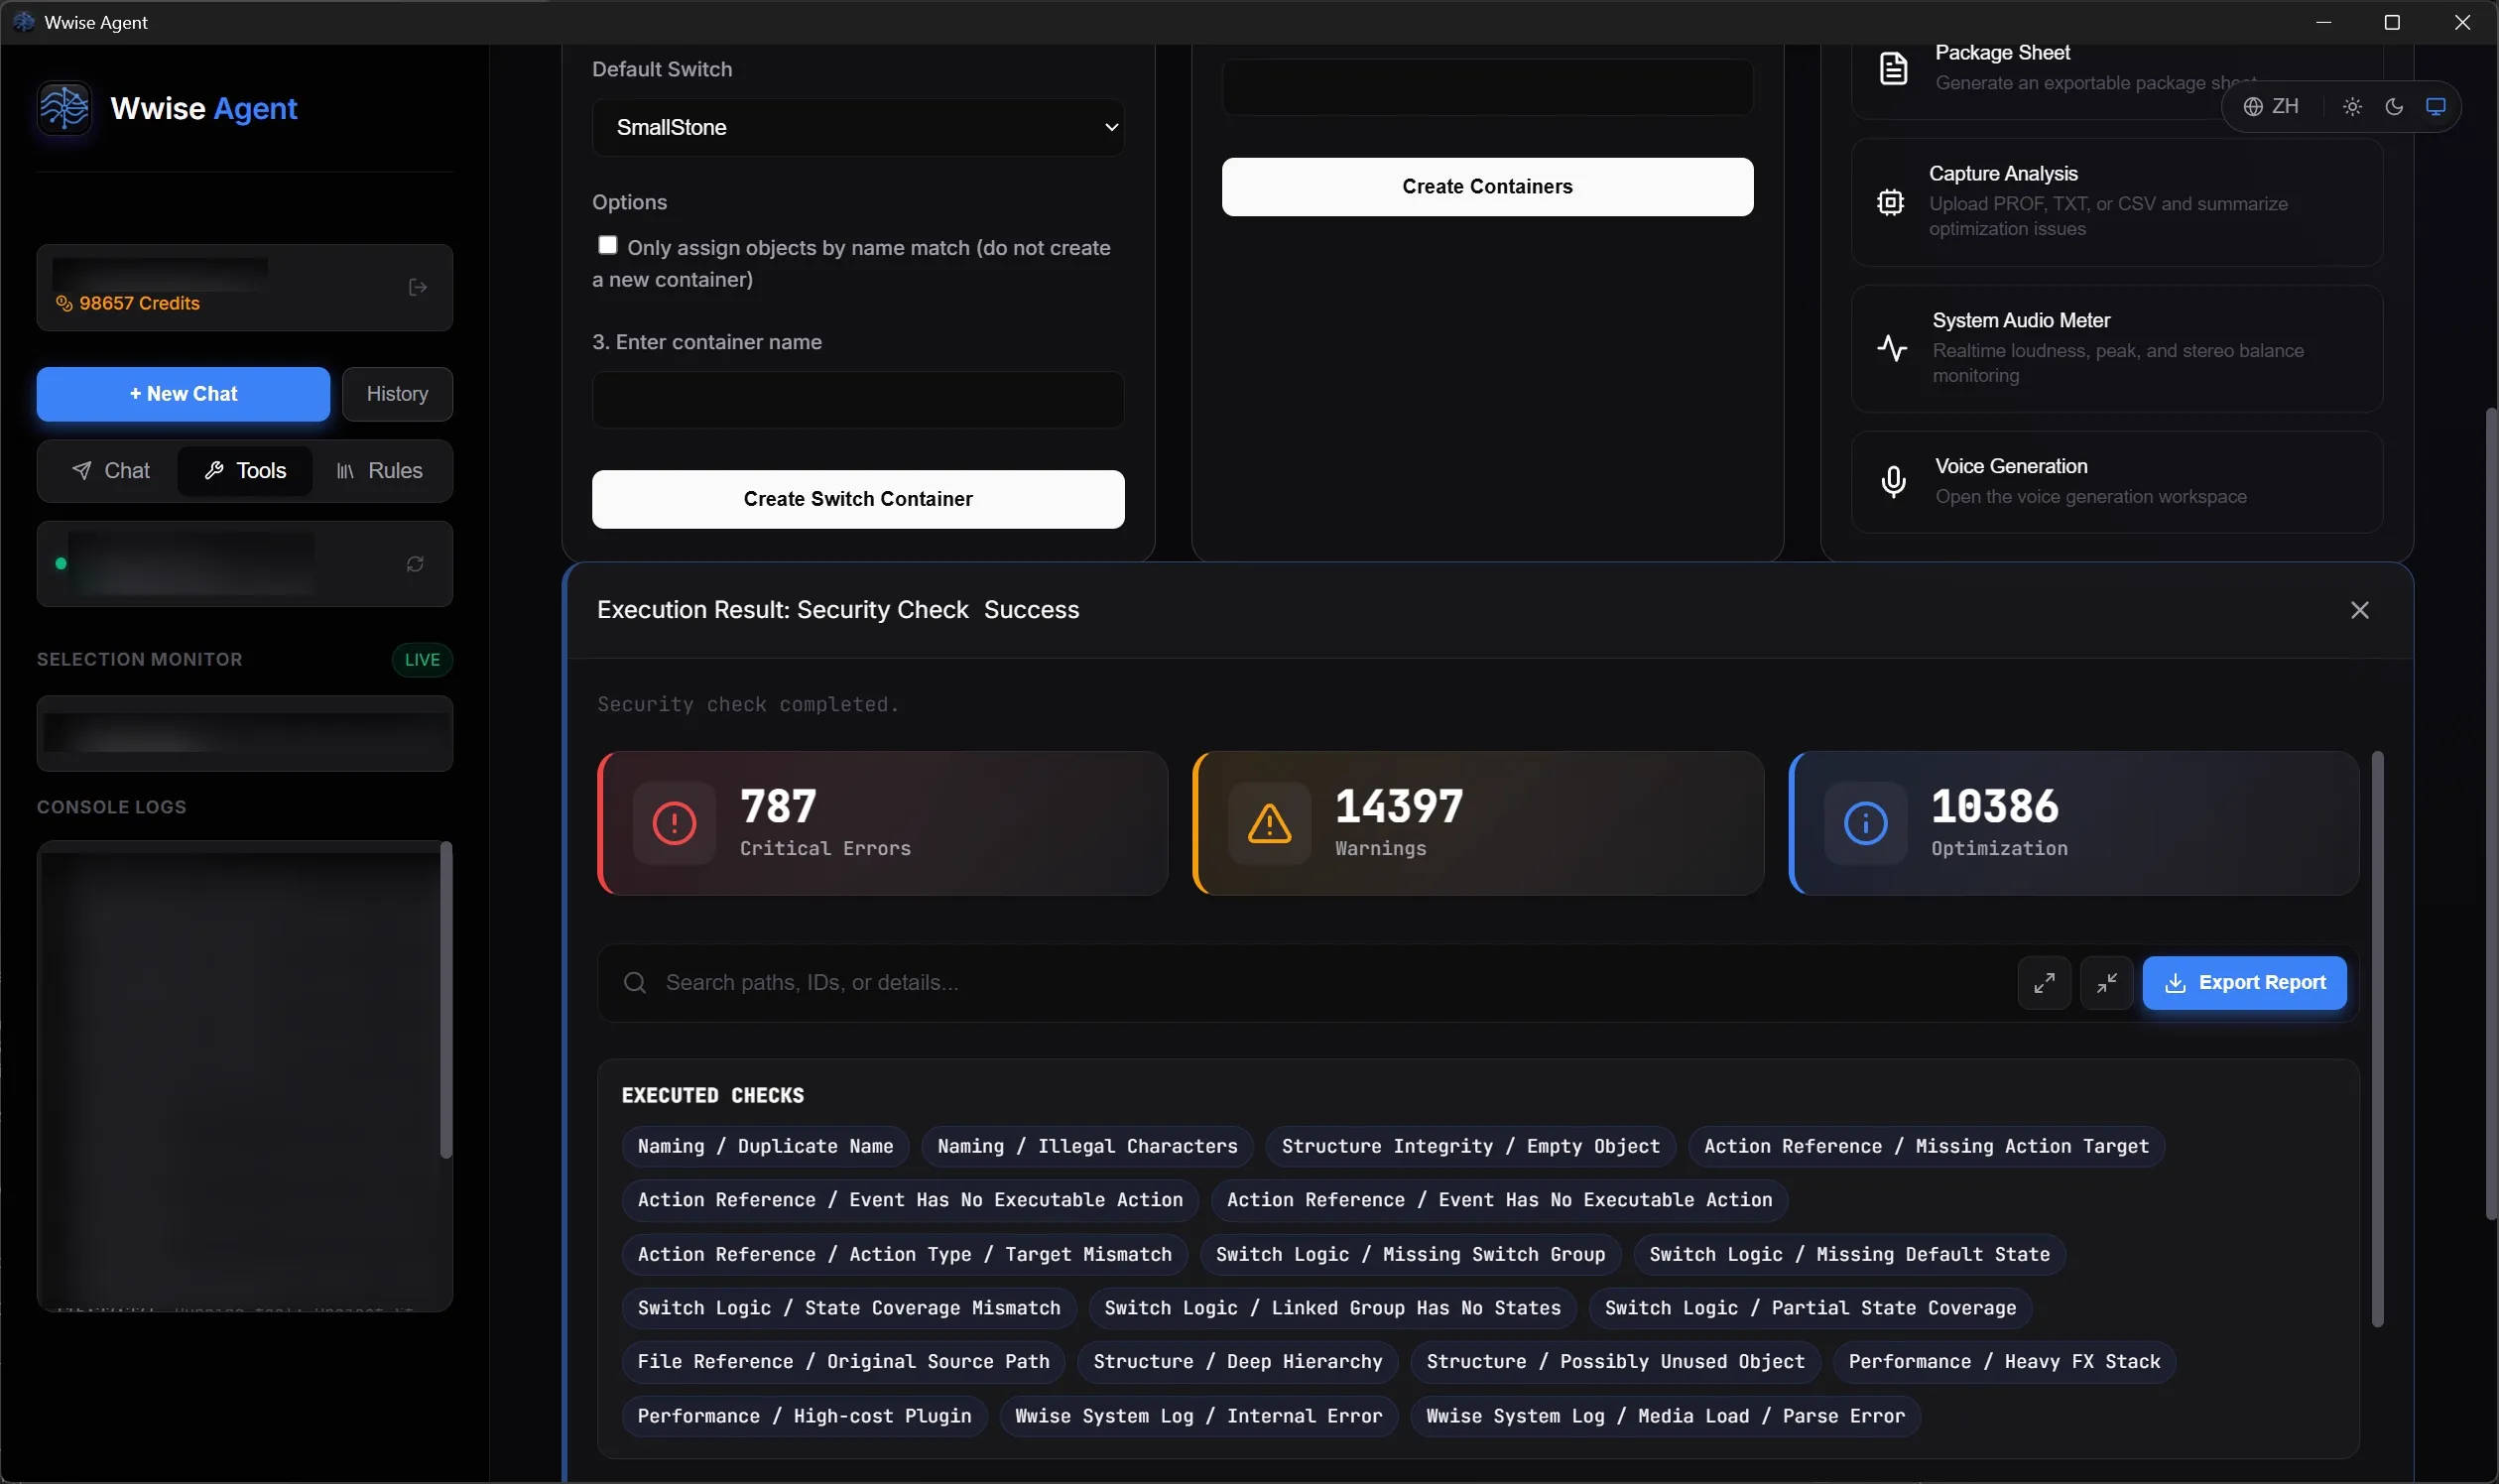Click the Wwise Agent logo icon
The height and width of the screenshot is (1484, 2499).
(64, 107)
